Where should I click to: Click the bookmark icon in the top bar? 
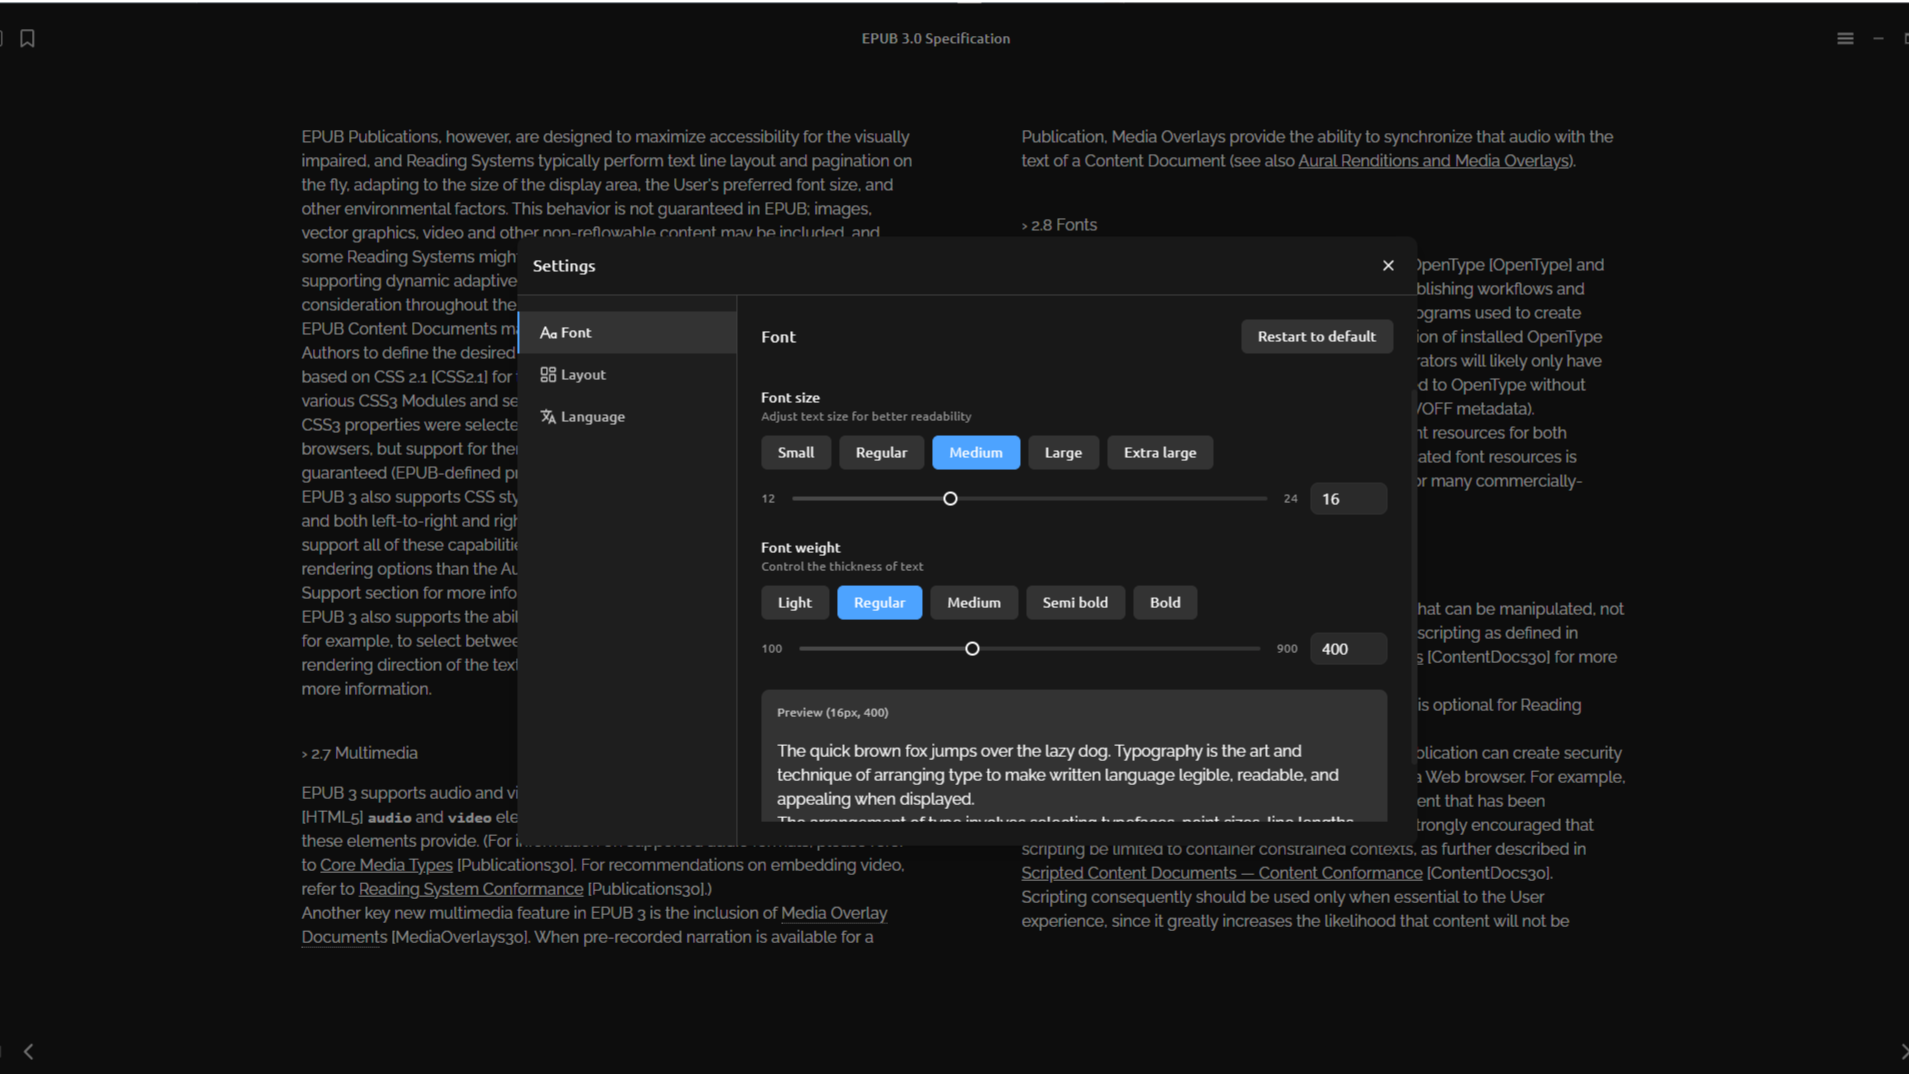pos(27,38)
